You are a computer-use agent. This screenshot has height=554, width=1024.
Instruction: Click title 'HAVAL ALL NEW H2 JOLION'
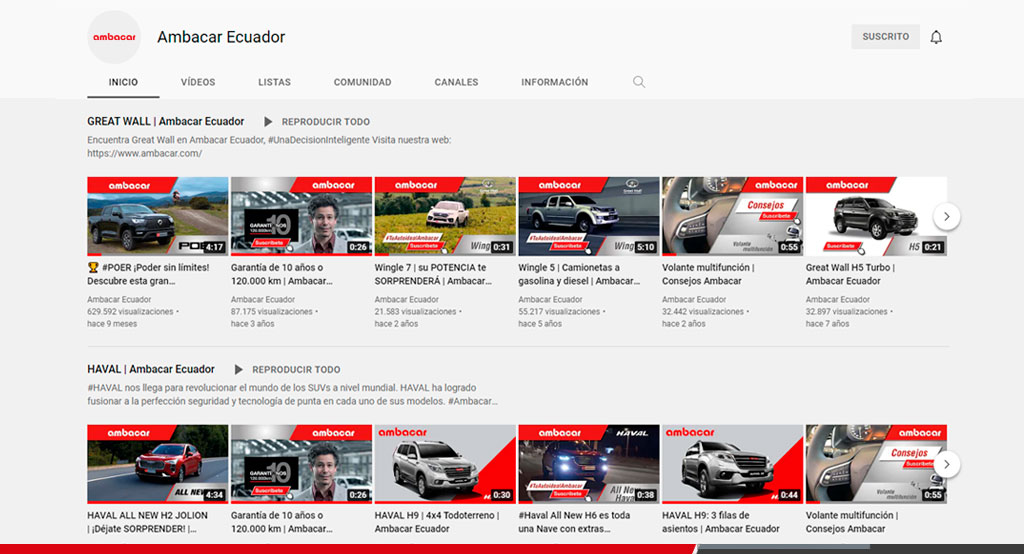[148, 522]
